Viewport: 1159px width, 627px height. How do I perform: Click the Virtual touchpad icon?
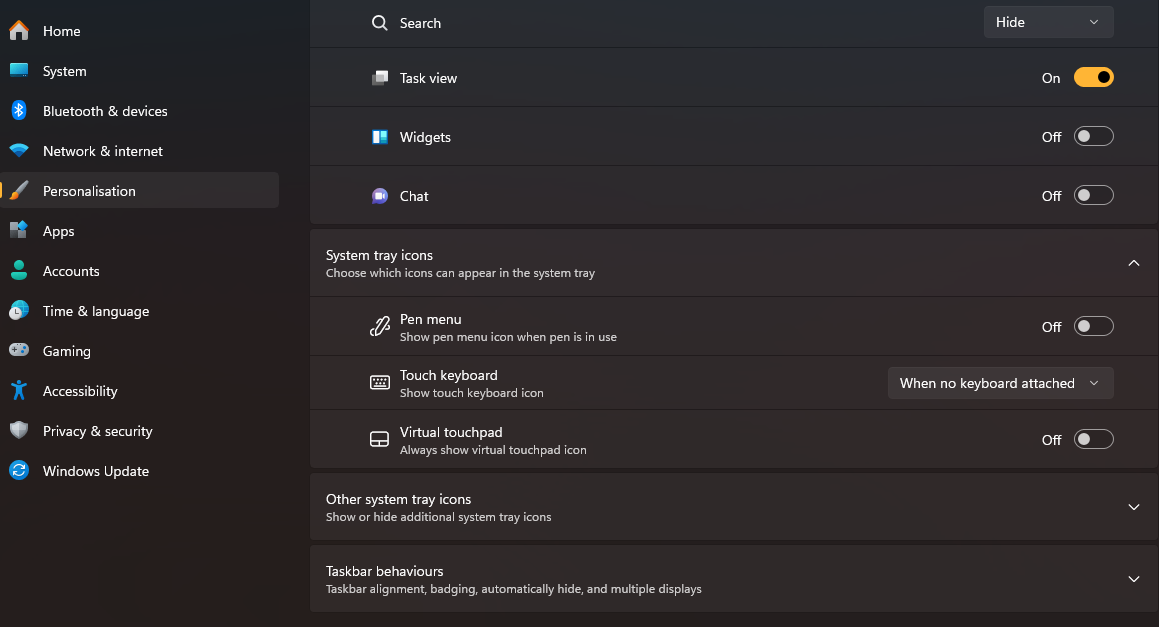tap(379, 439)
